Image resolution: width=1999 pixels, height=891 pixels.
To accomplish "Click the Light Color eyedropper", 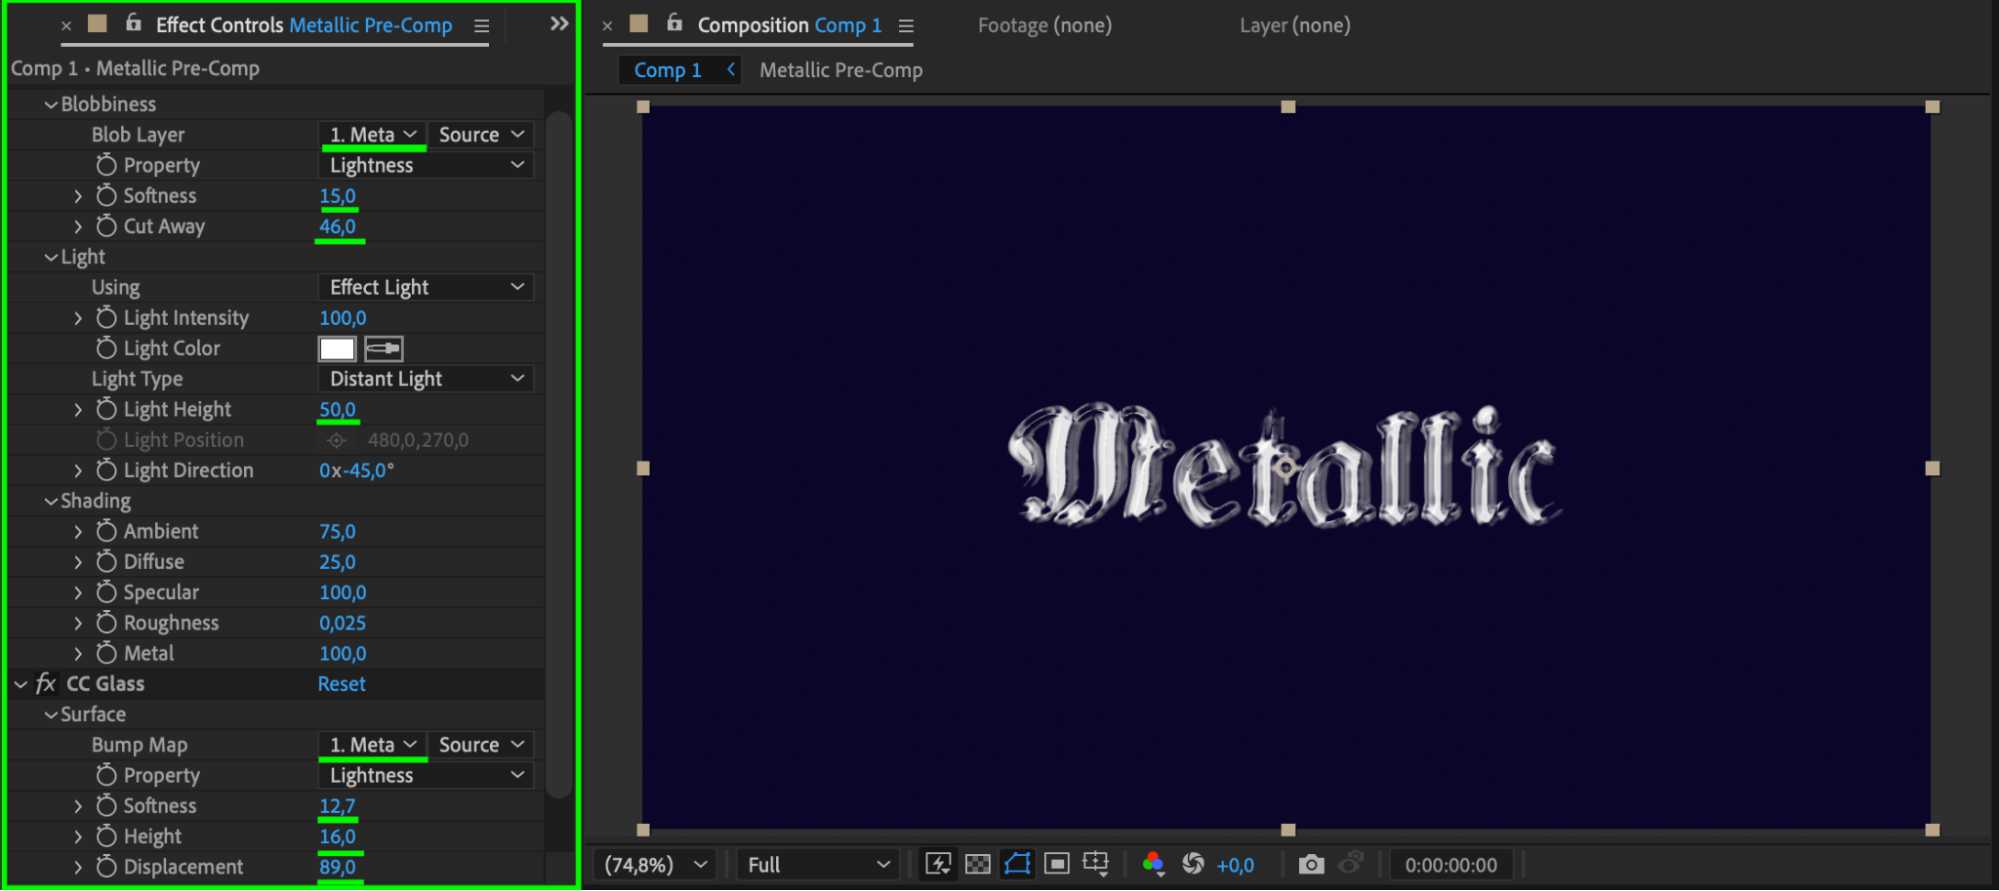I will tap(383, 348).
